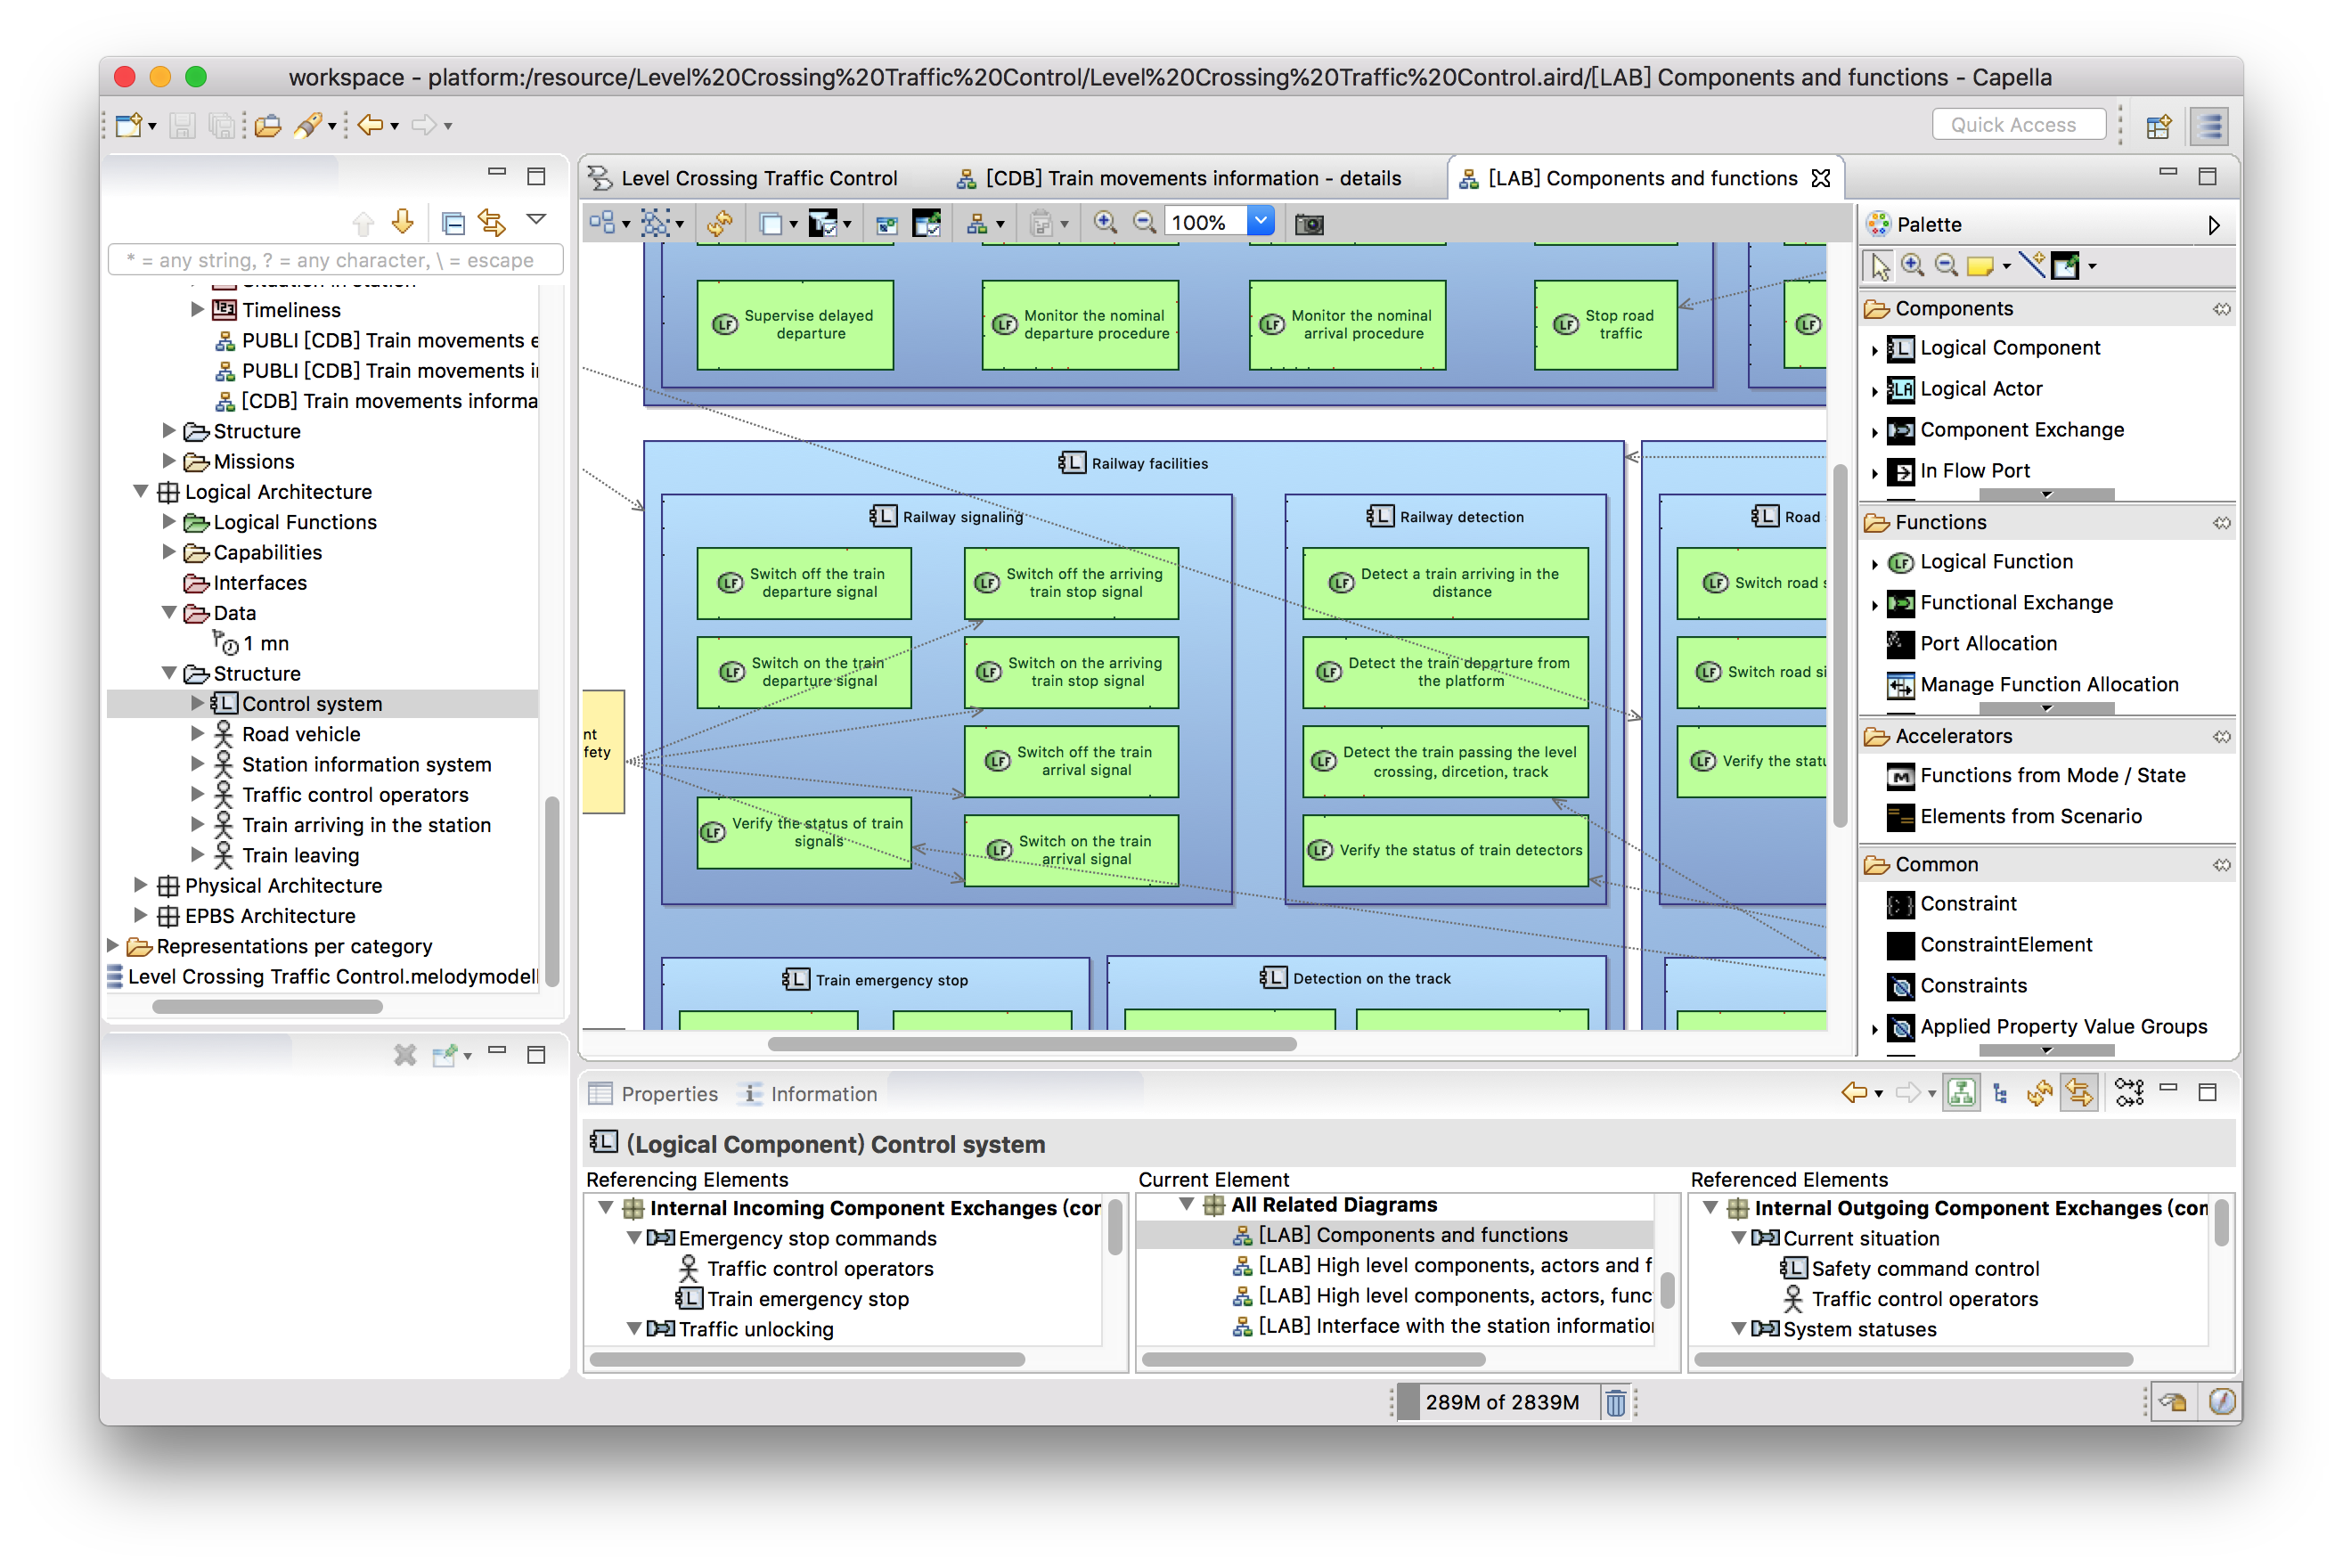Screen dimensions: 2343x1568
Task: Click the refresh diagram icon in diagram toolbar
Action: pos(719,223)
